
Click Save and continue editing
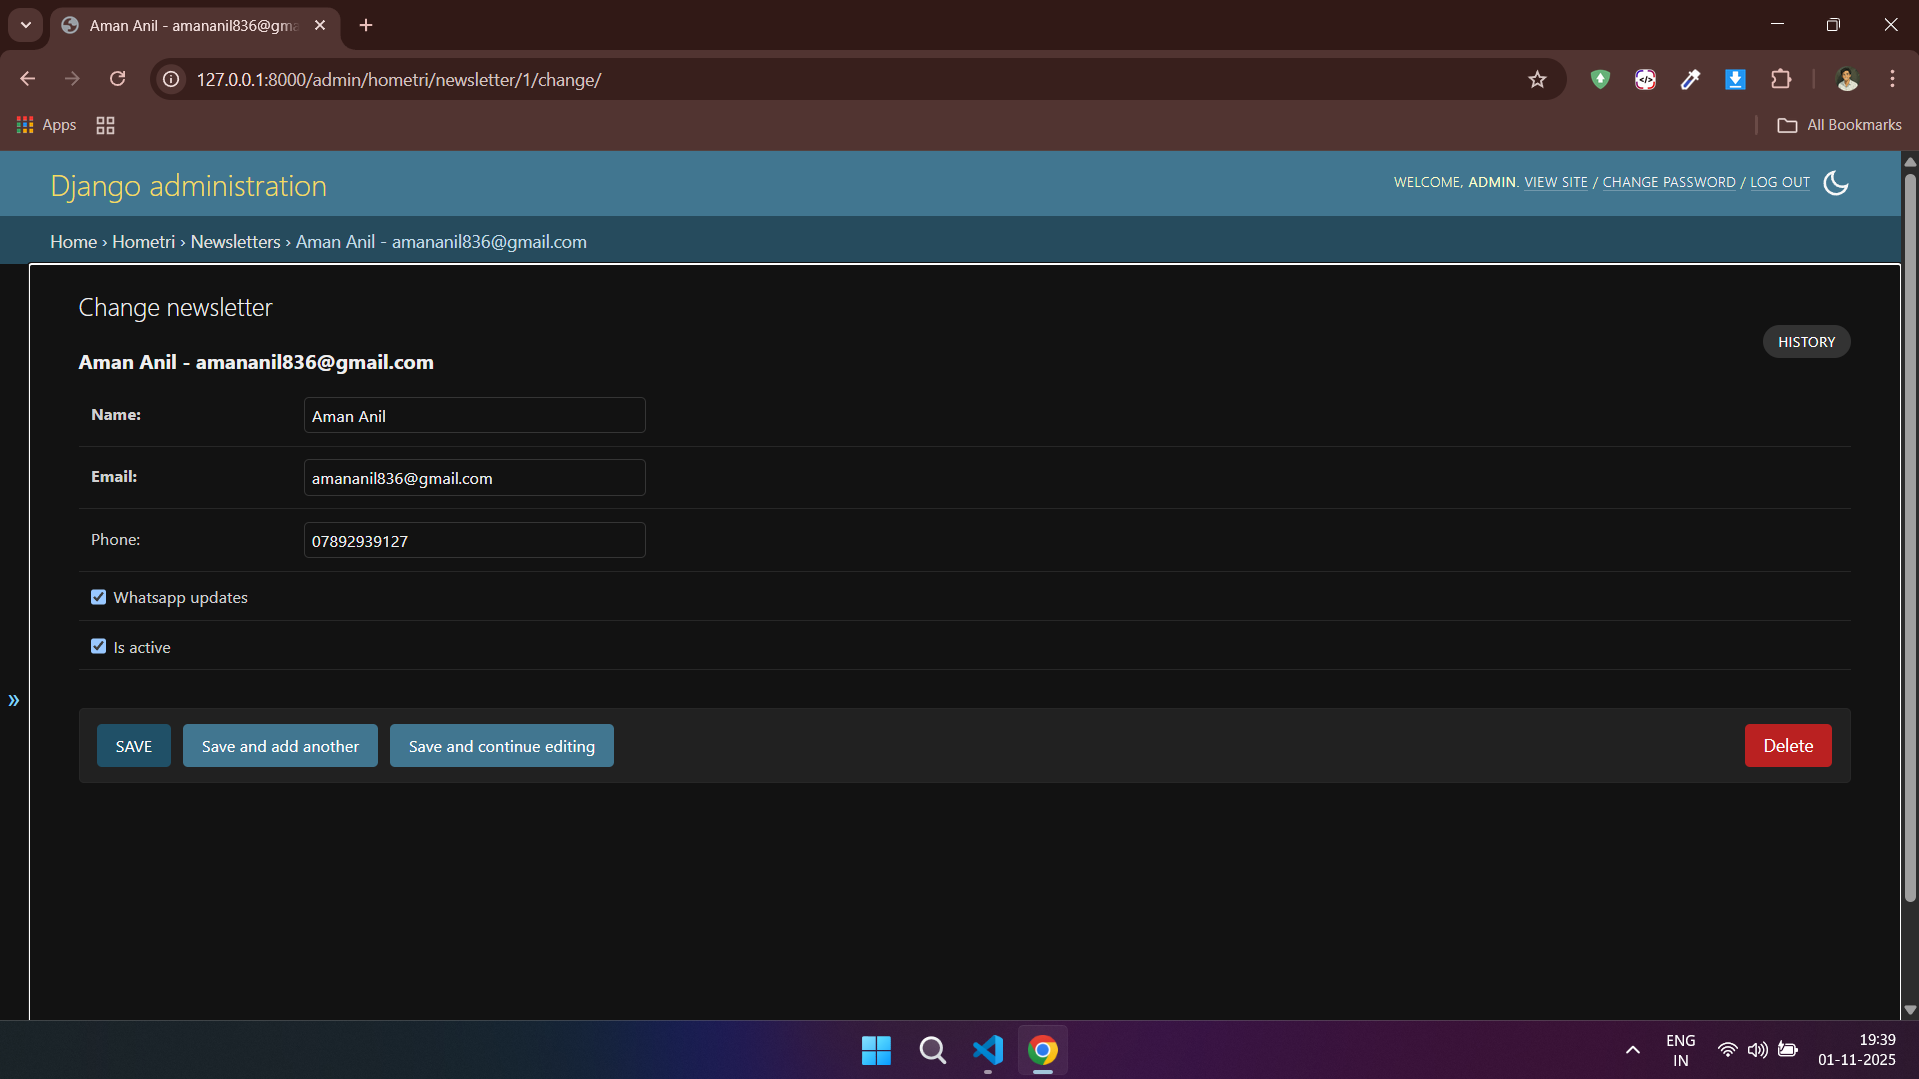pyautogui.click(x=502, y=746)
